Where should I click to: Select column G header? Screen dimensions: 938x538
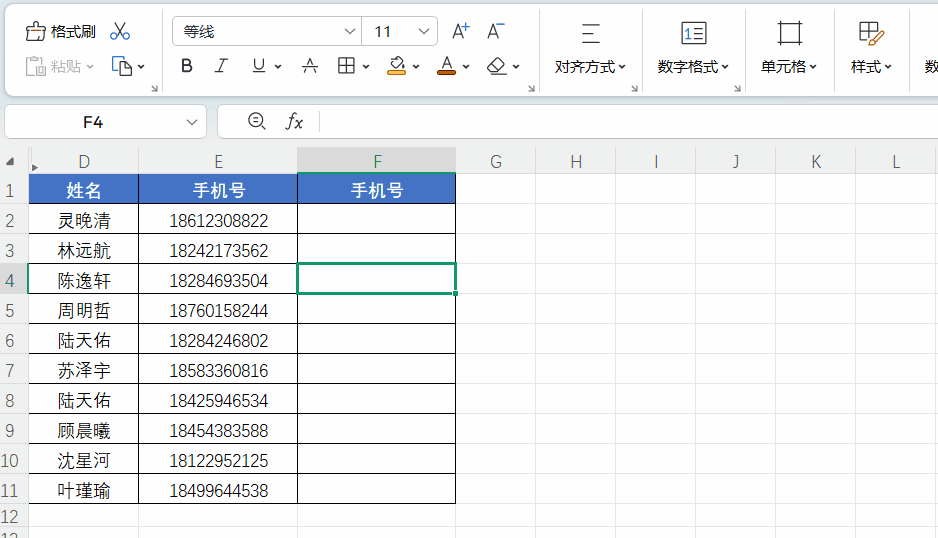496,162
